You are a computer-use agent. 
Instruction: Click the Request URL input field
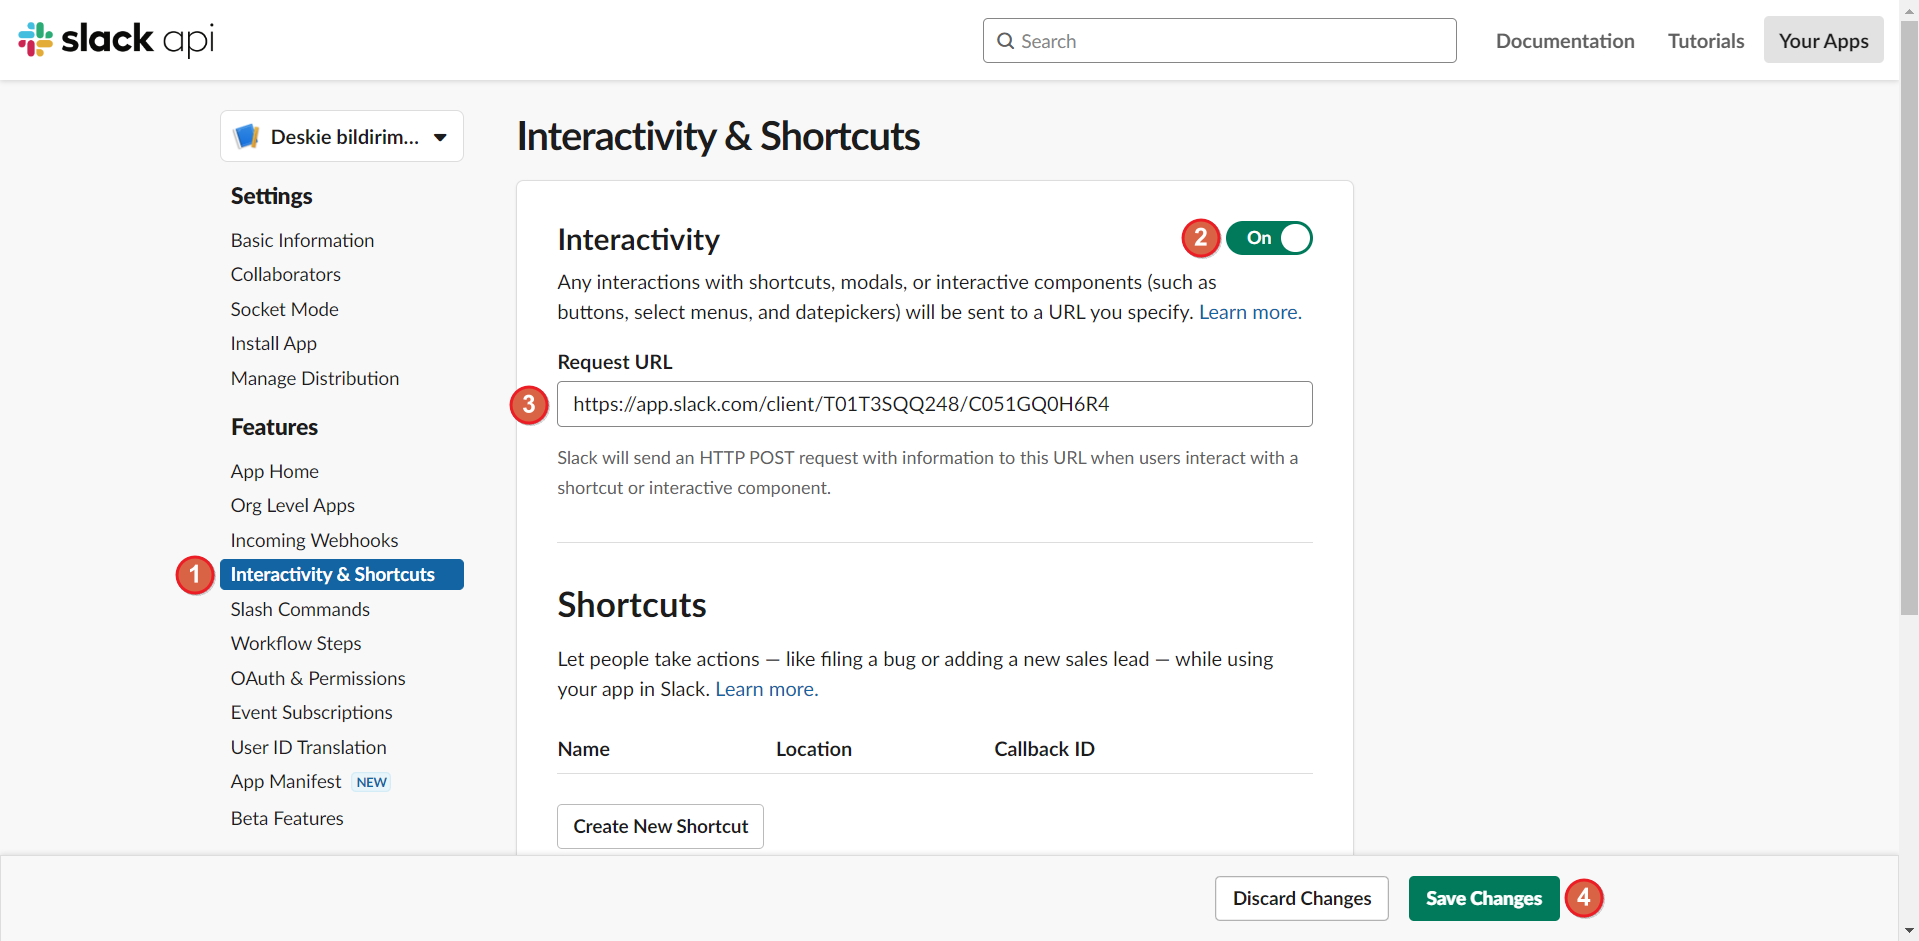coord(934,404)
